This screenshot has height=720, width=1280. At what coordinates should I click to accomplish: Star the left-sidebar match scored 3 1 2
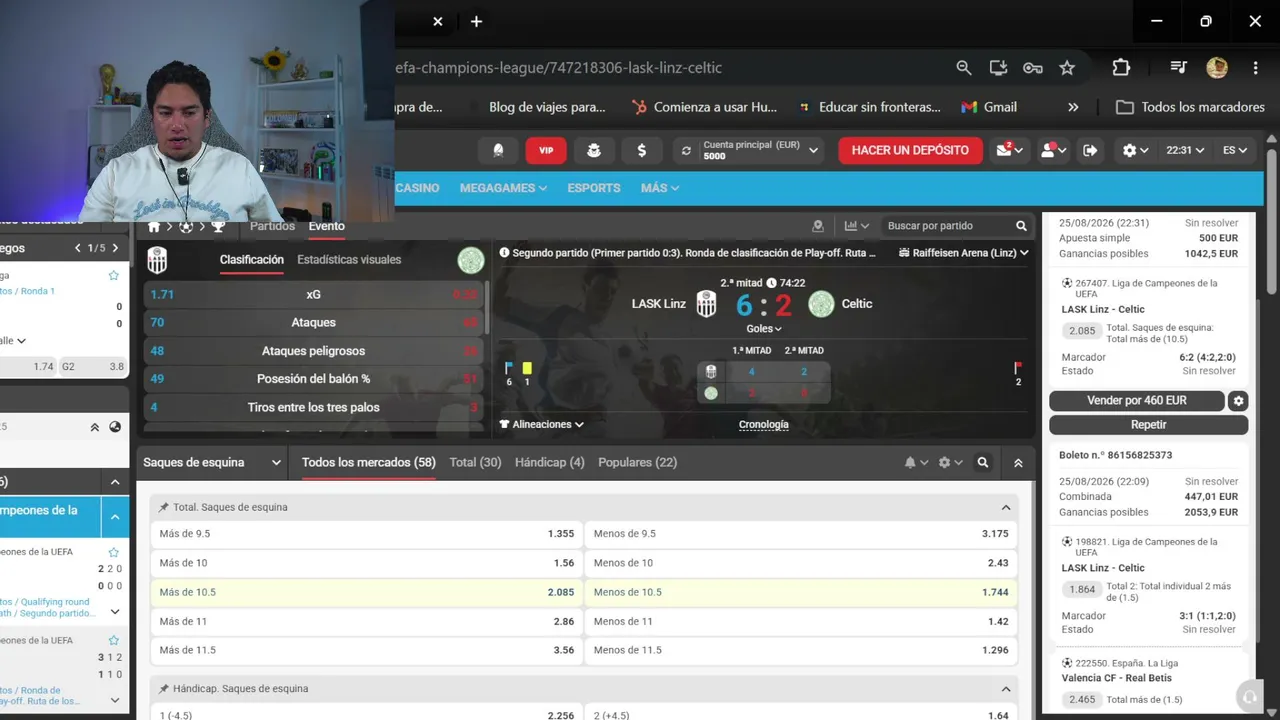click(x=113, y=640)
